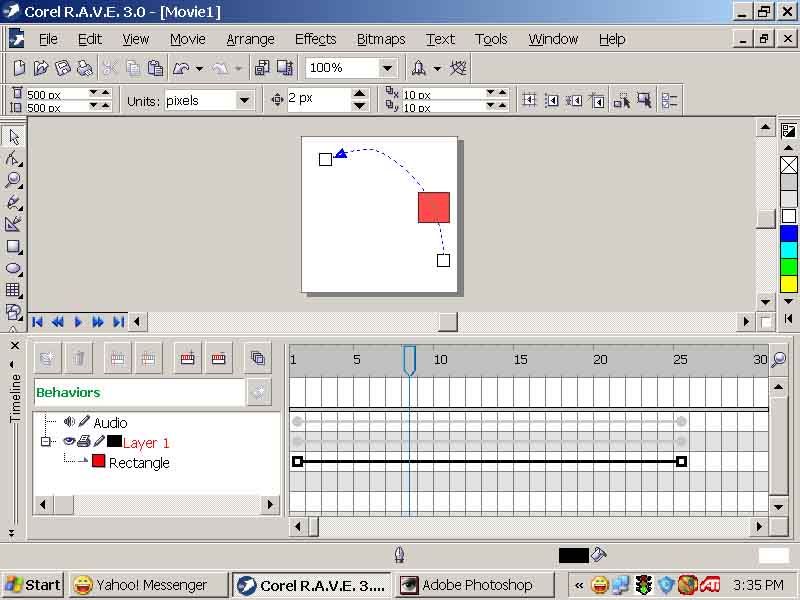Select the blue color swatch
The image size is (800, 600).
click(789, 233)
